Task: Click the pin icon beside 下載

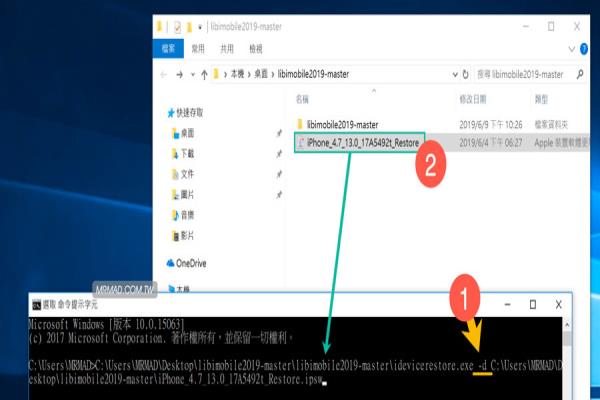Action: point(279,153)
